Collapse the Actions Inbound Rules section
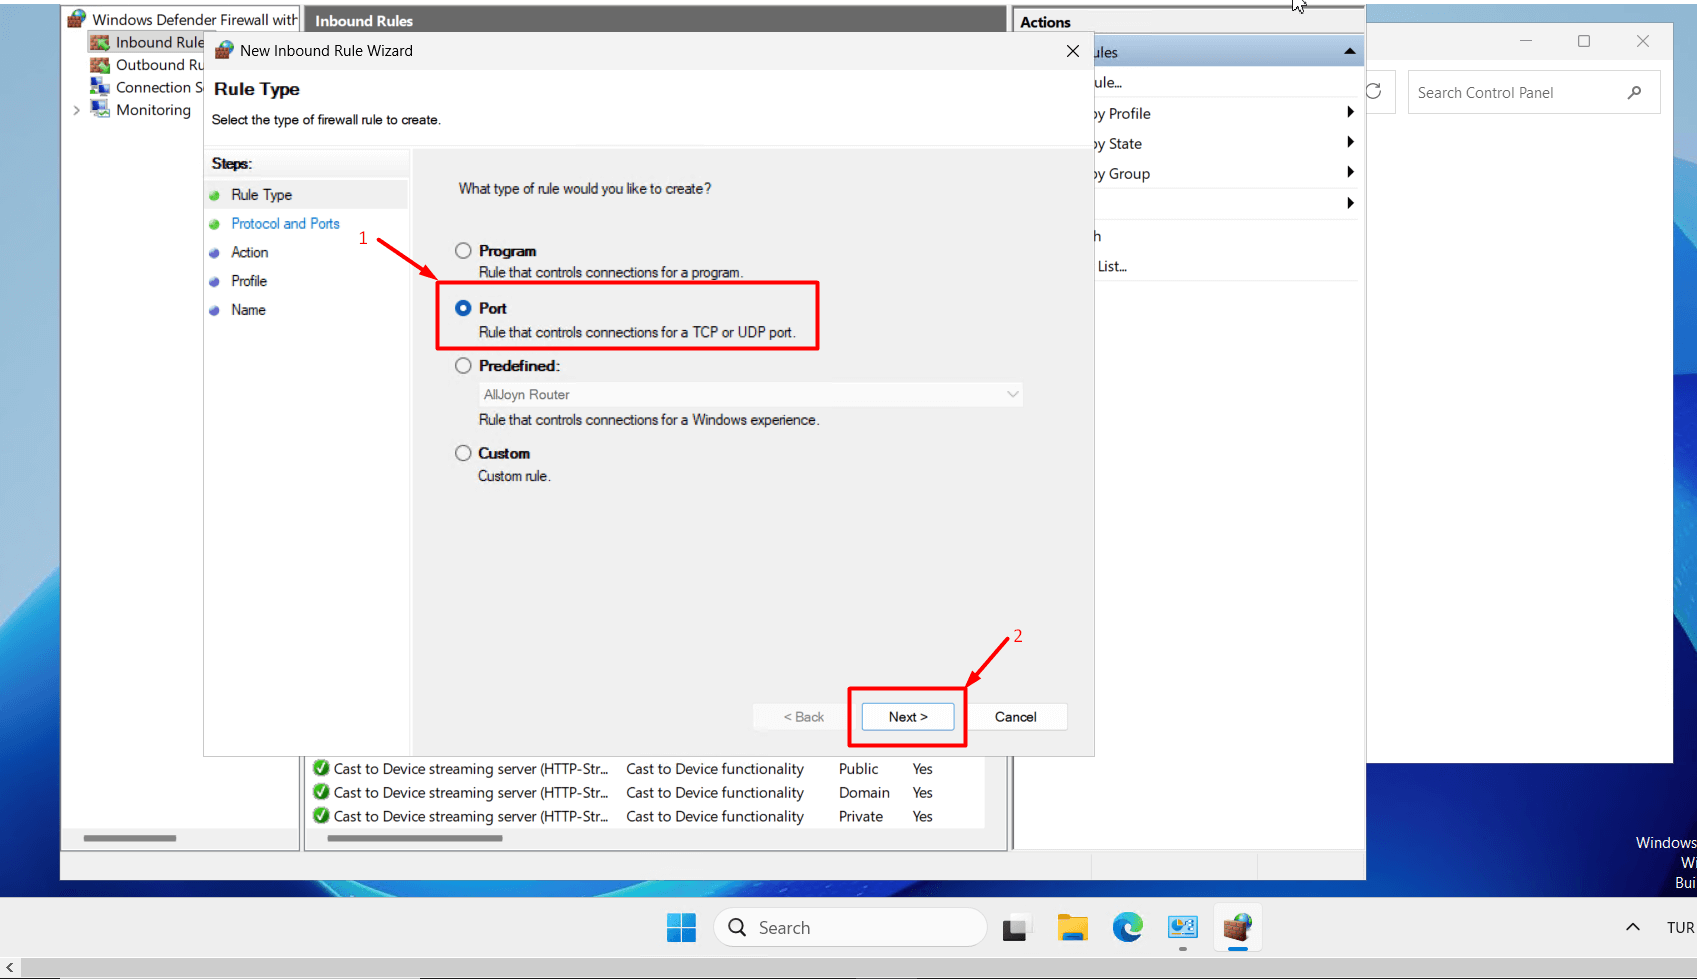The image size is (1697, 979). click(x=1349, y=51)
